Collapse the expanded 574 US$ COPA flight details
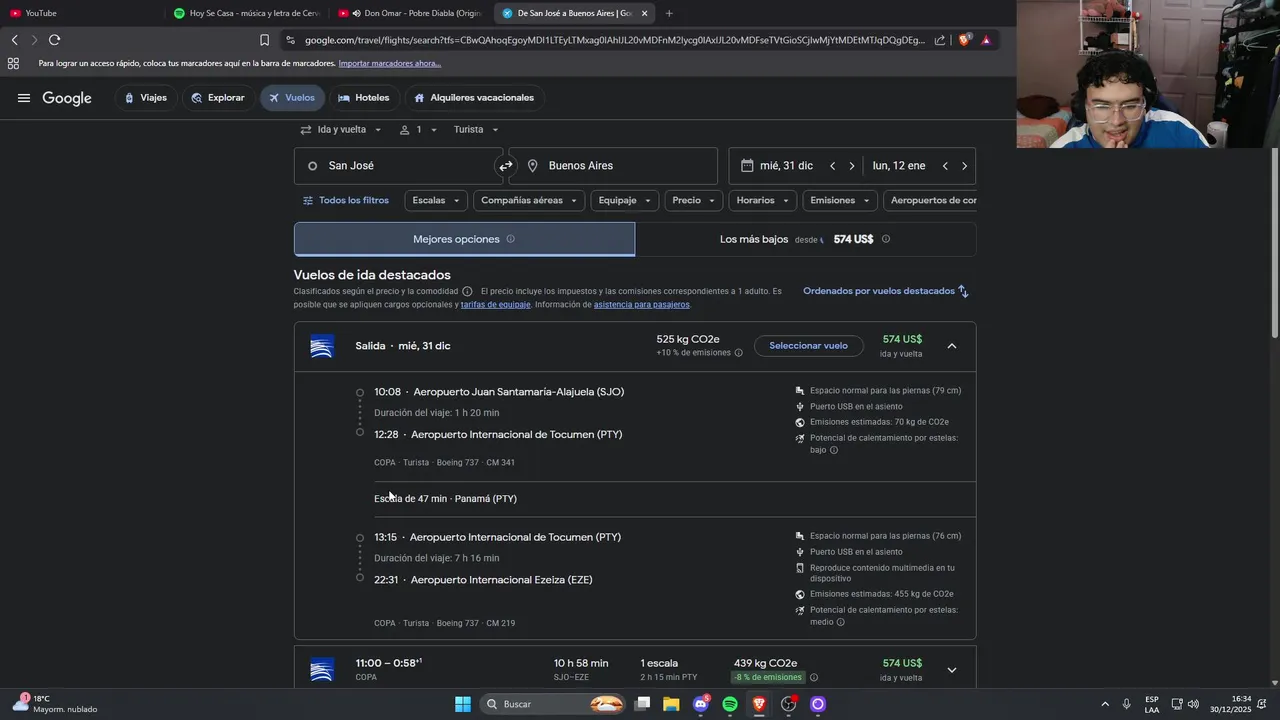This screenshot has height=720, width=1280. tap(952, 346)
